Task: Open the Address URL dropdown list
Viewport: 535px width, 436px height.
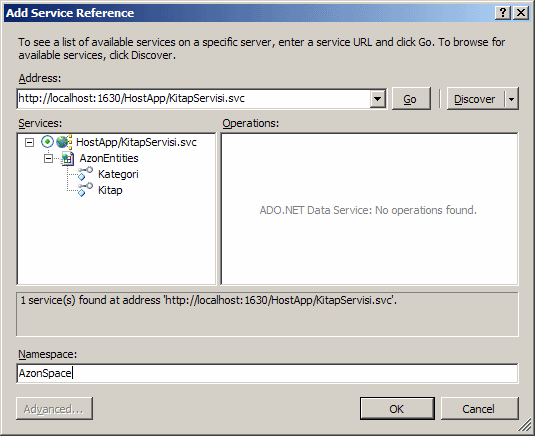Action: [377, 99]
